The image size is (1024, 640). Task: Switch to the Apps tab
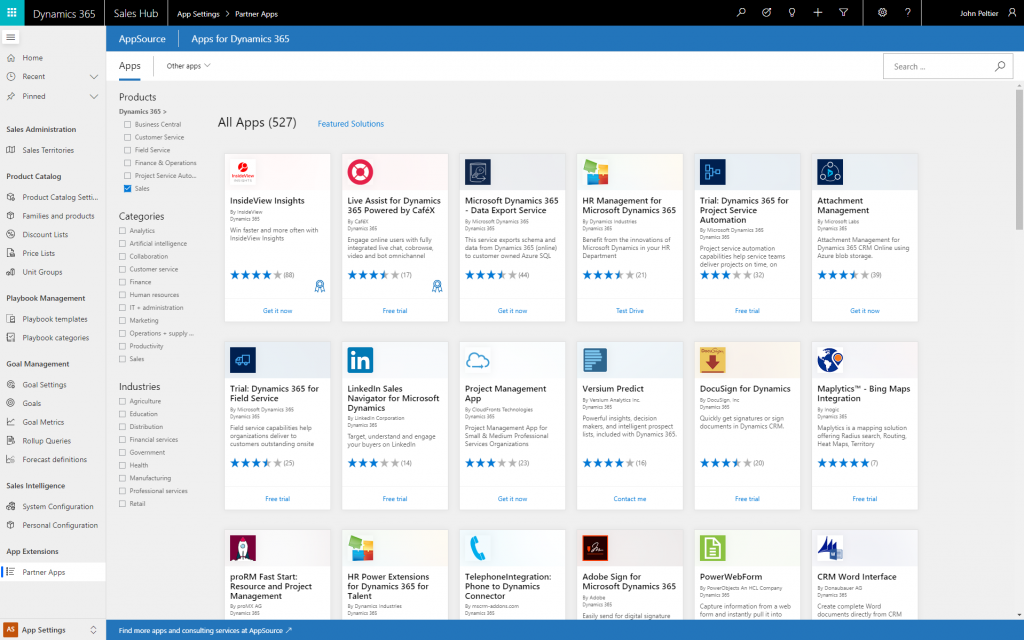click(129, 64)
